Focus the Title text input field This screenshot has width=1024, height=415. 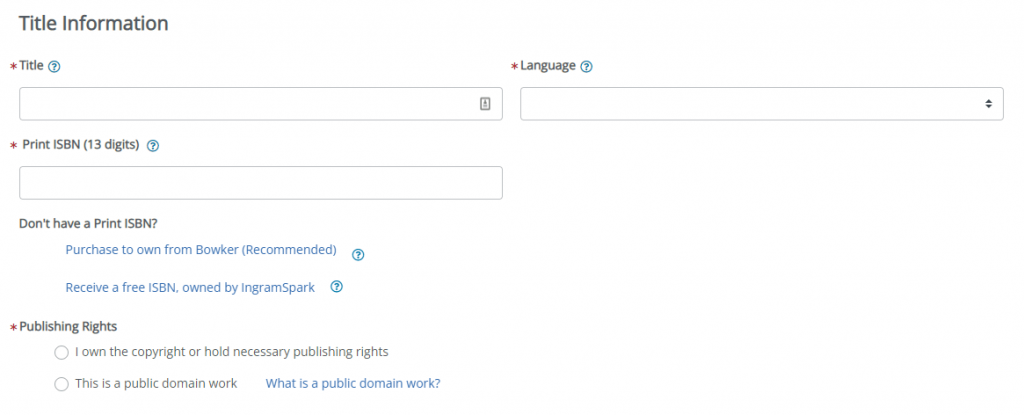point(261,103)
